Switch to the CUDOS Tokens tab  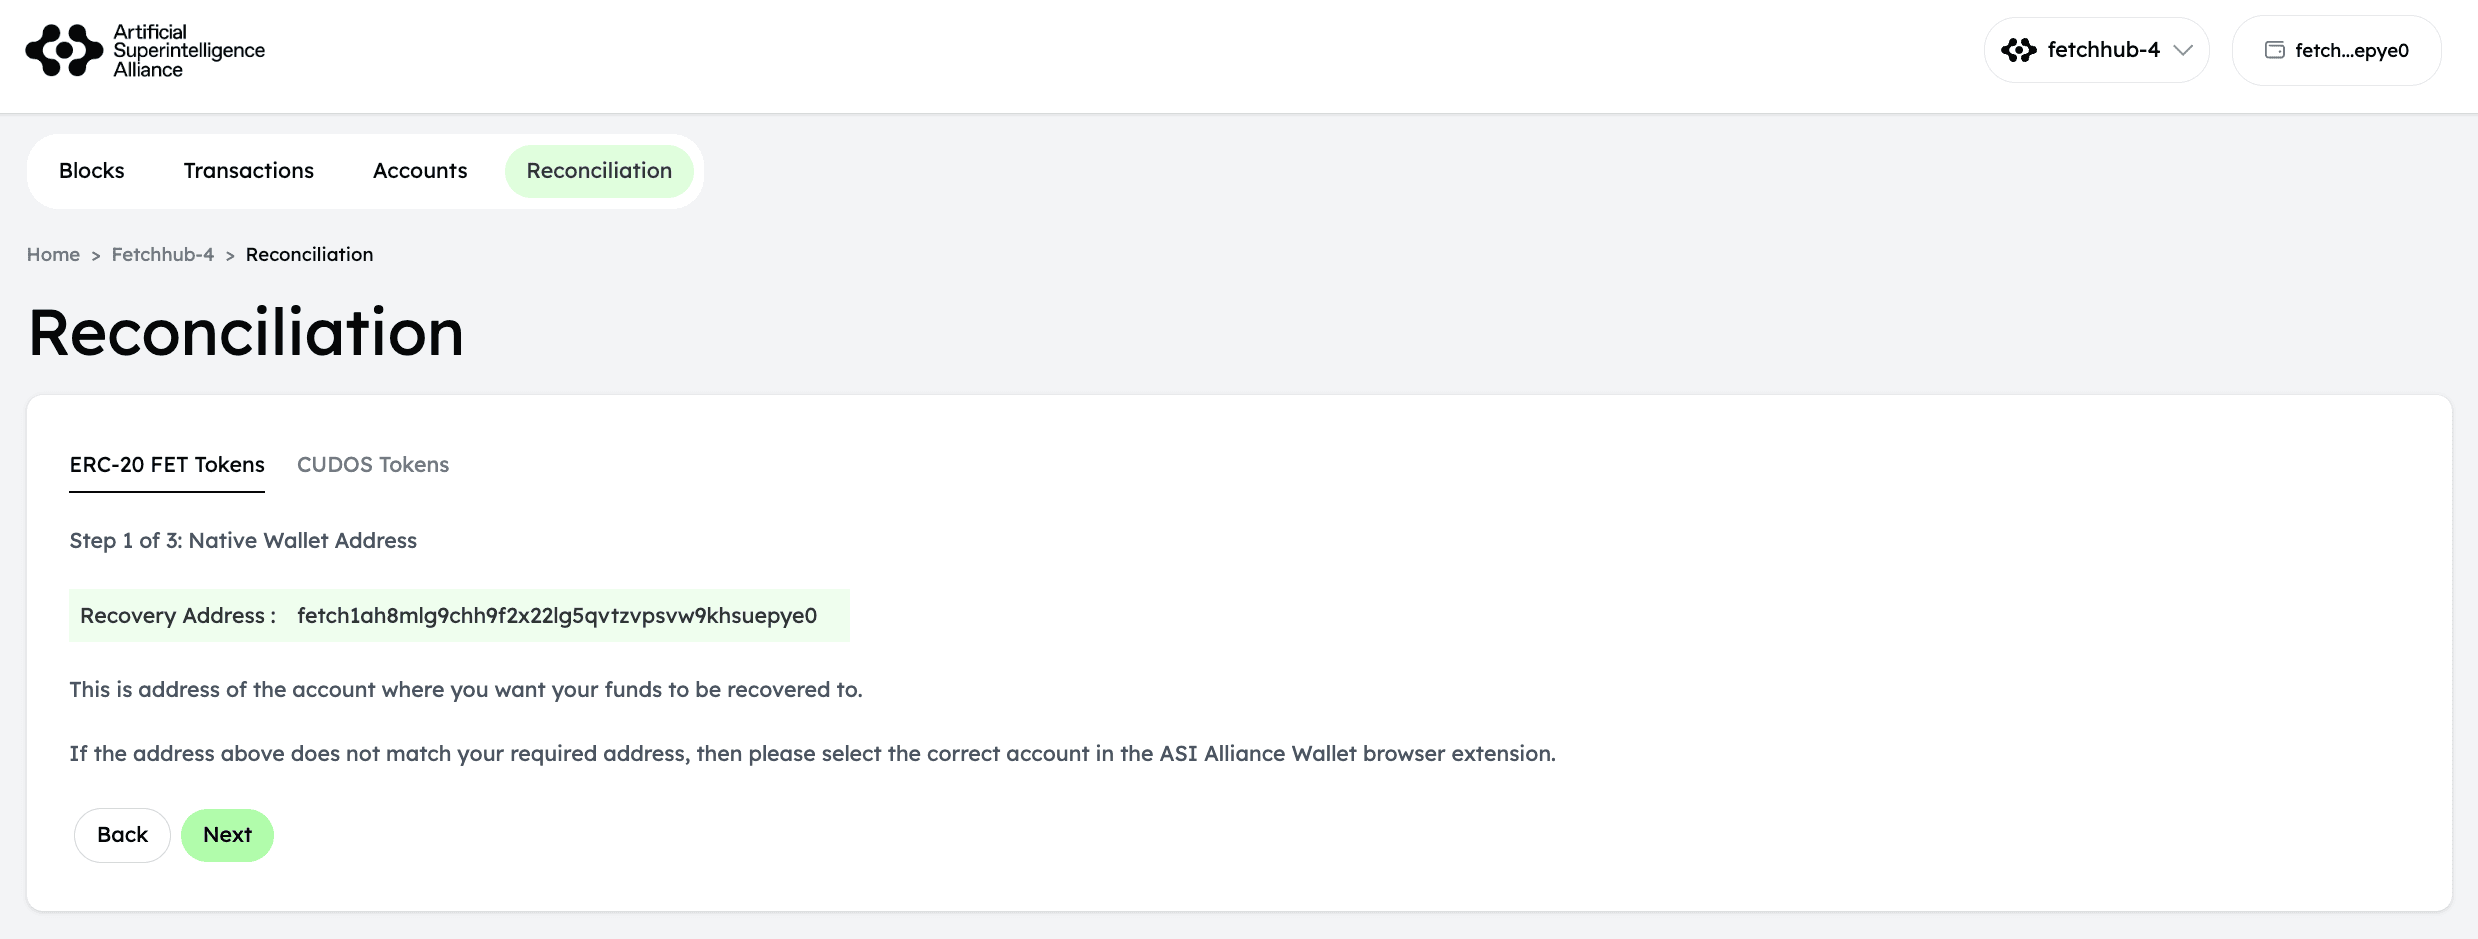tap(373, 465)
